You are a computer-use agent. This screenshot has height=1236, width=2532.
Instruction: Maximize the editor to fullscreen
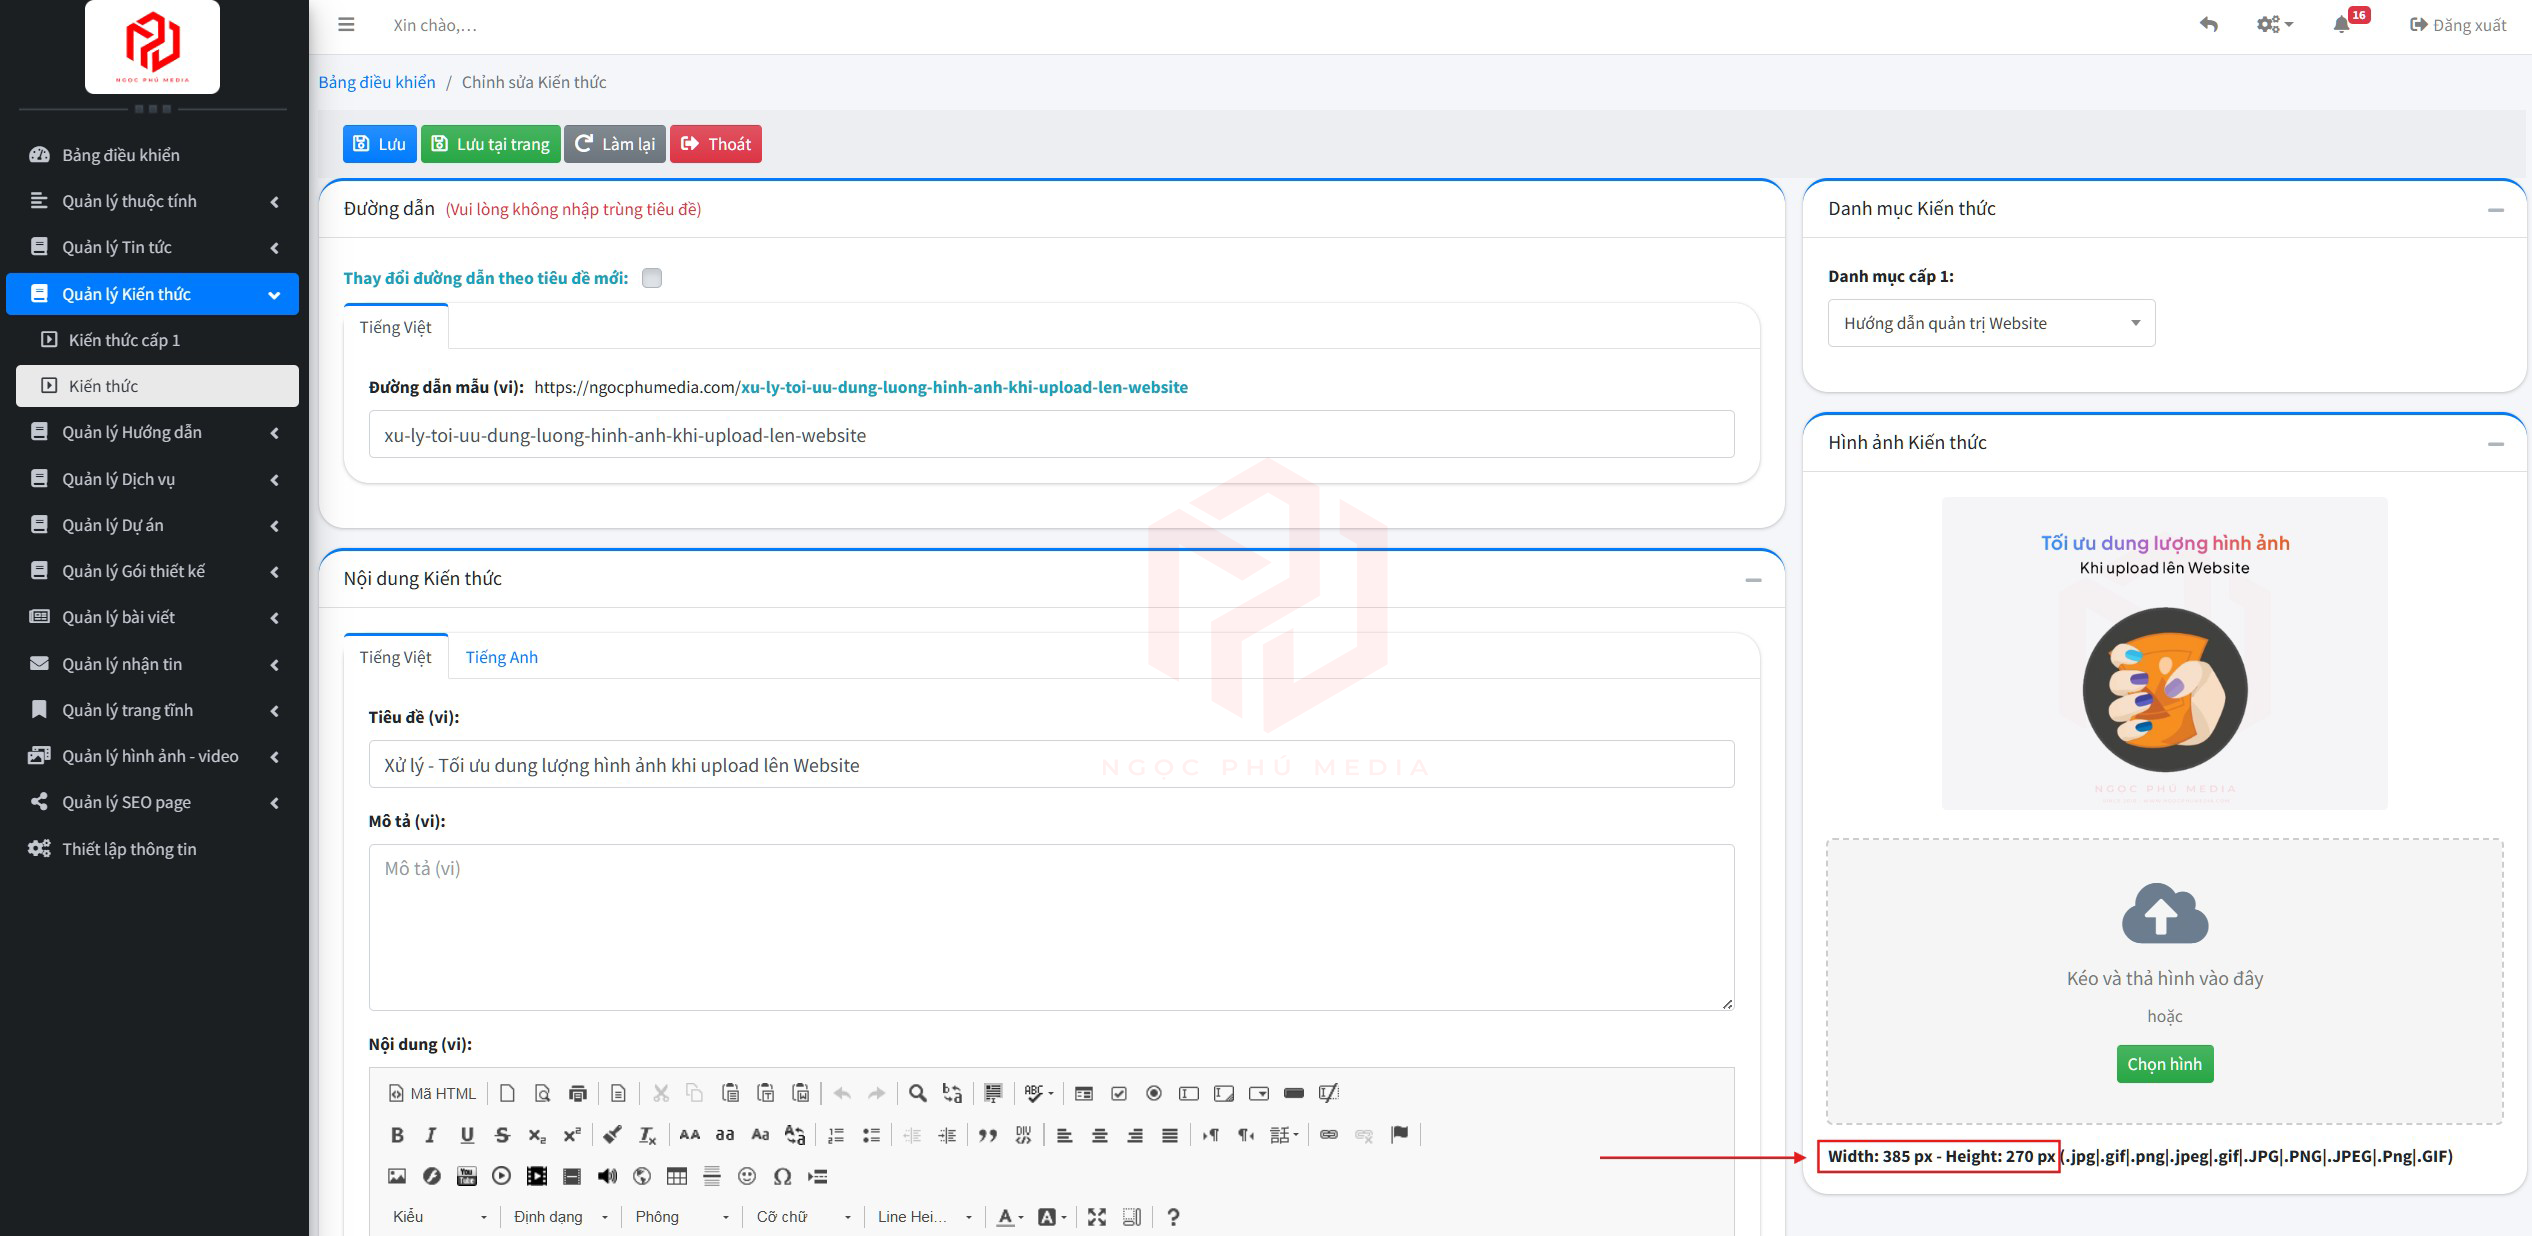[1097, 1217]
